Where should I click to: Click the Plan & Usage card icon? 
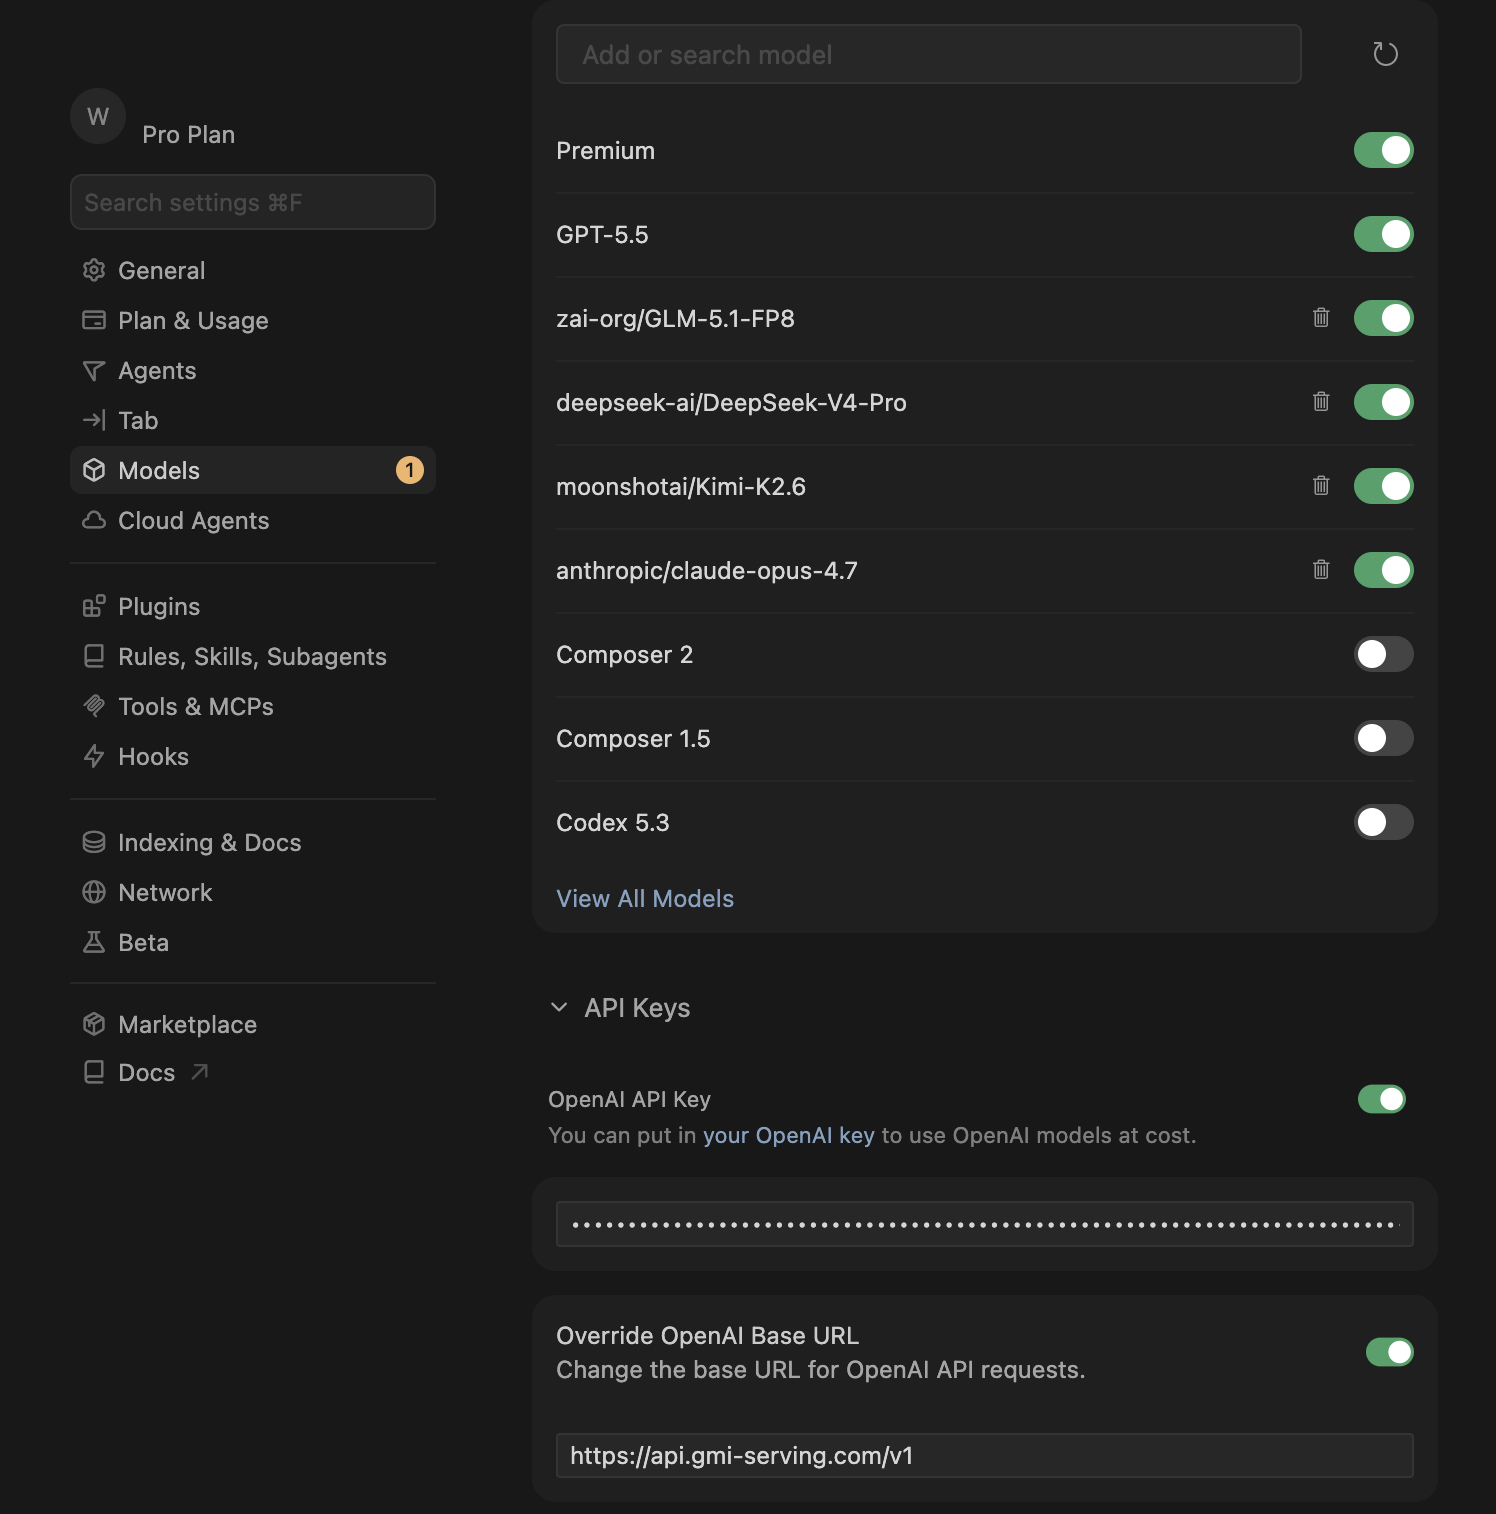(94, 320)
